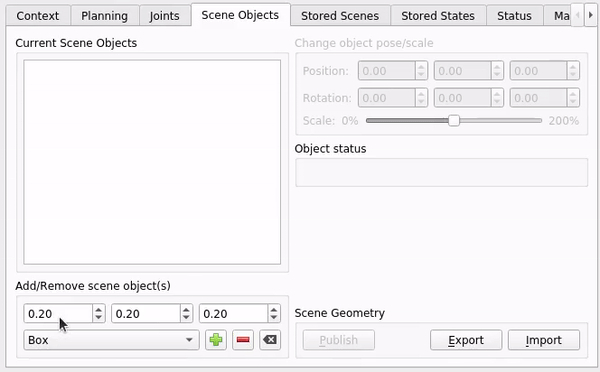The height and width of the screenshot is (372, 600).
Task: Go to the Stored States tab
Action: 438,16
